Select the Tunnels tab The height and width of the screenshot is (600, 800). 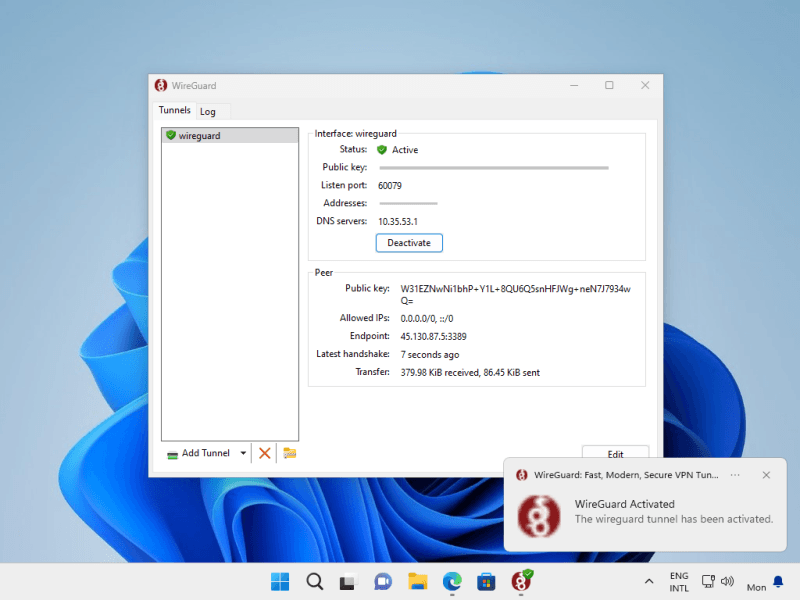tap(174, 110)
